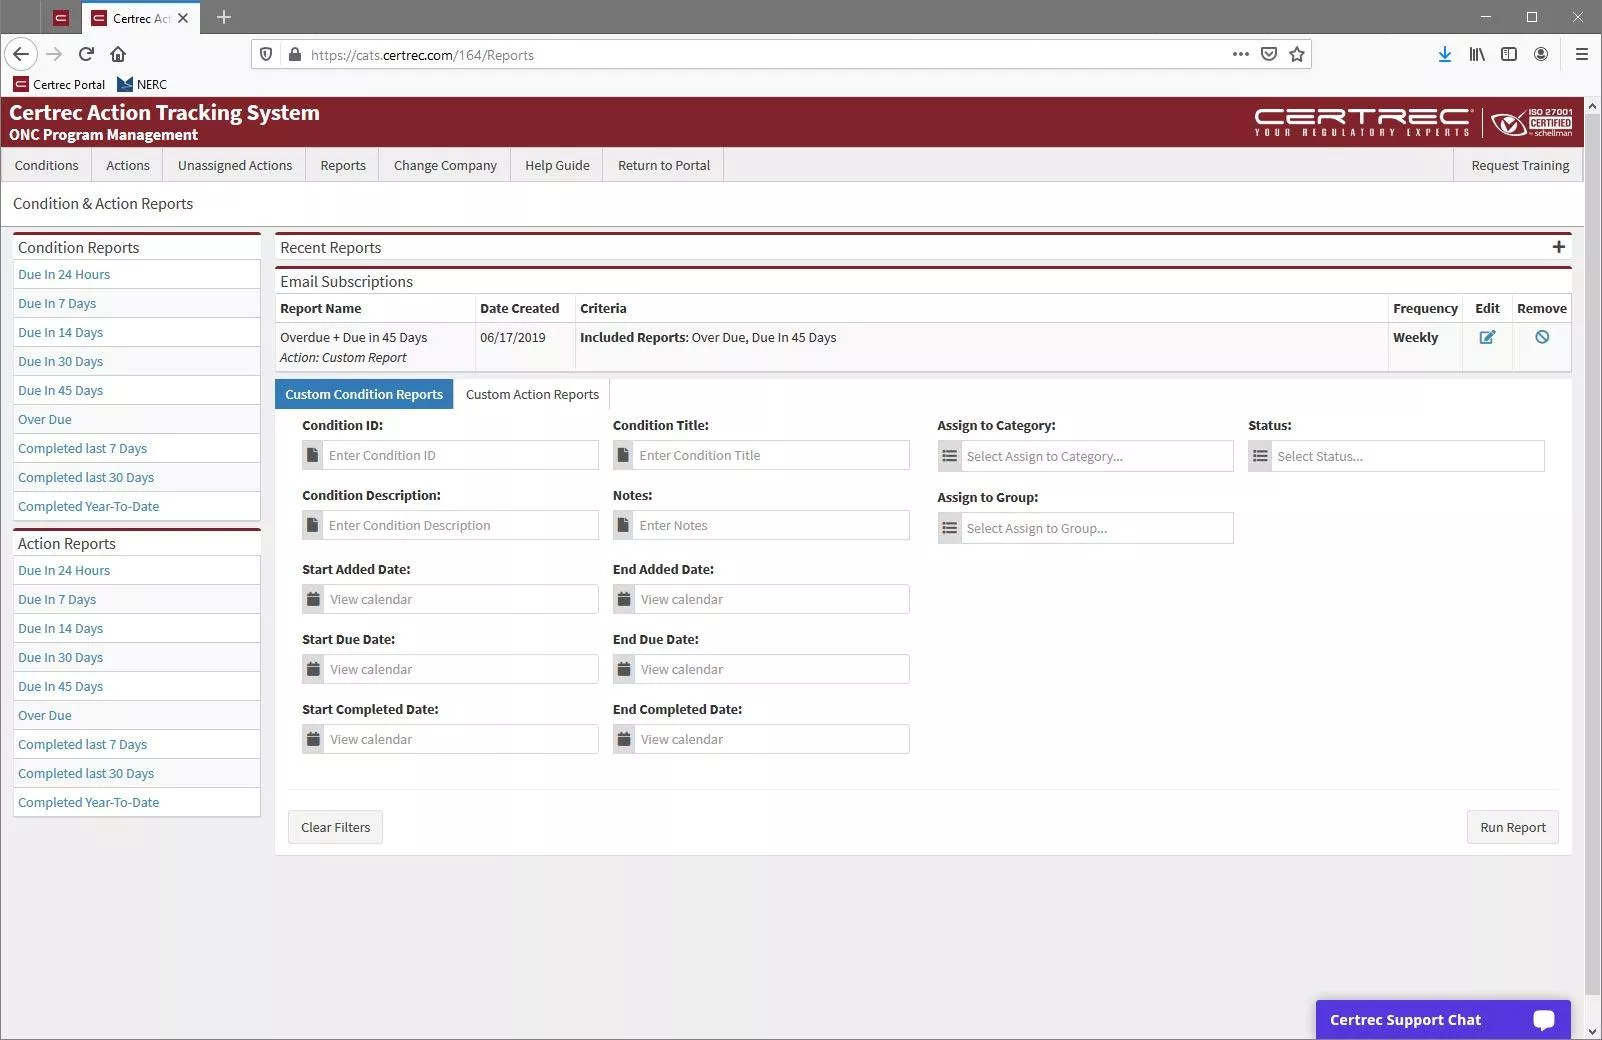The height and width of the screenshot is (1040, 1602).
Task: Open new browser tab plus button
Action: [224, 17]
